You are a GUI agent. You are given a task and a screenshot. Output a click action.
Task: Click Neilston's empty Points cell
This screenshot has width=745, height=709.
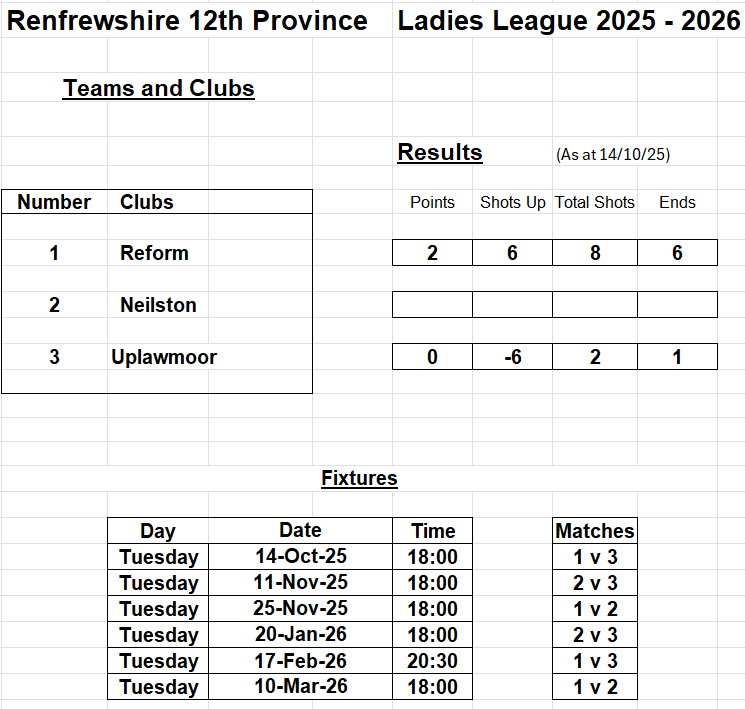pyautogui.click(x=432, y=304)
